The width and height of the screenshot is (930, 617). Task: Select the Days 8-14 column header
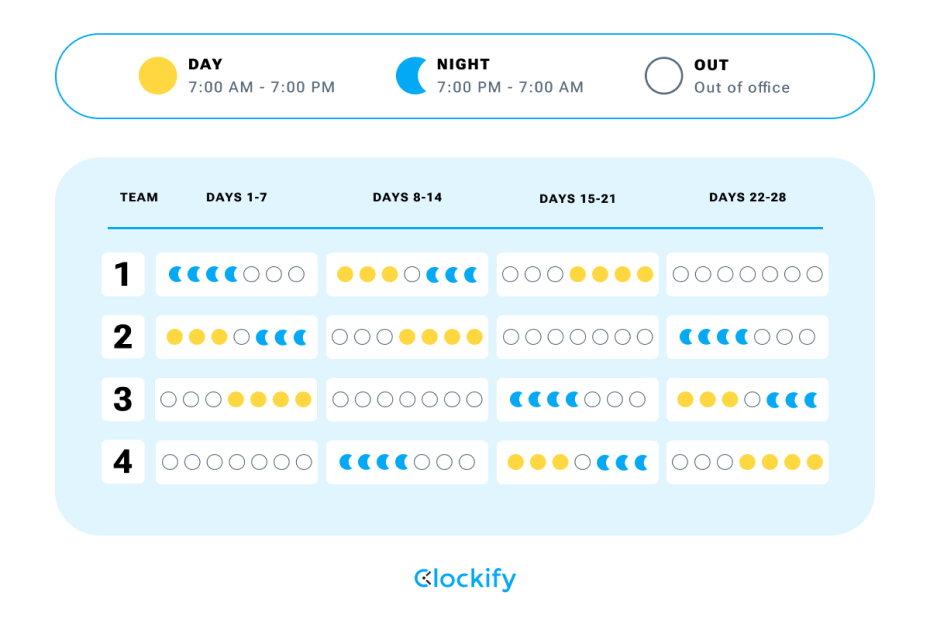point(407,197)
